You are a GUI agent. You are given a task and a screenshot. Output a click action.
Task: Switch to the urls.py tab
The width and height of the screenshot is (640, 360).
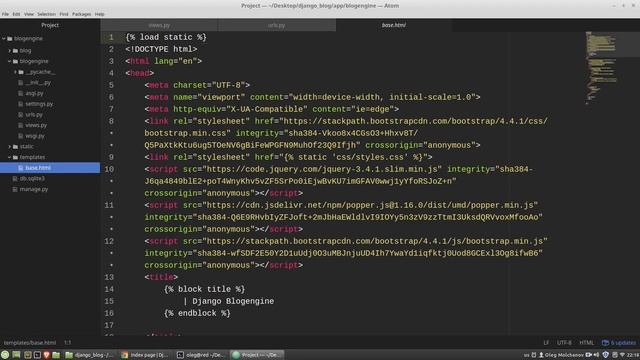tap(277, 25)
